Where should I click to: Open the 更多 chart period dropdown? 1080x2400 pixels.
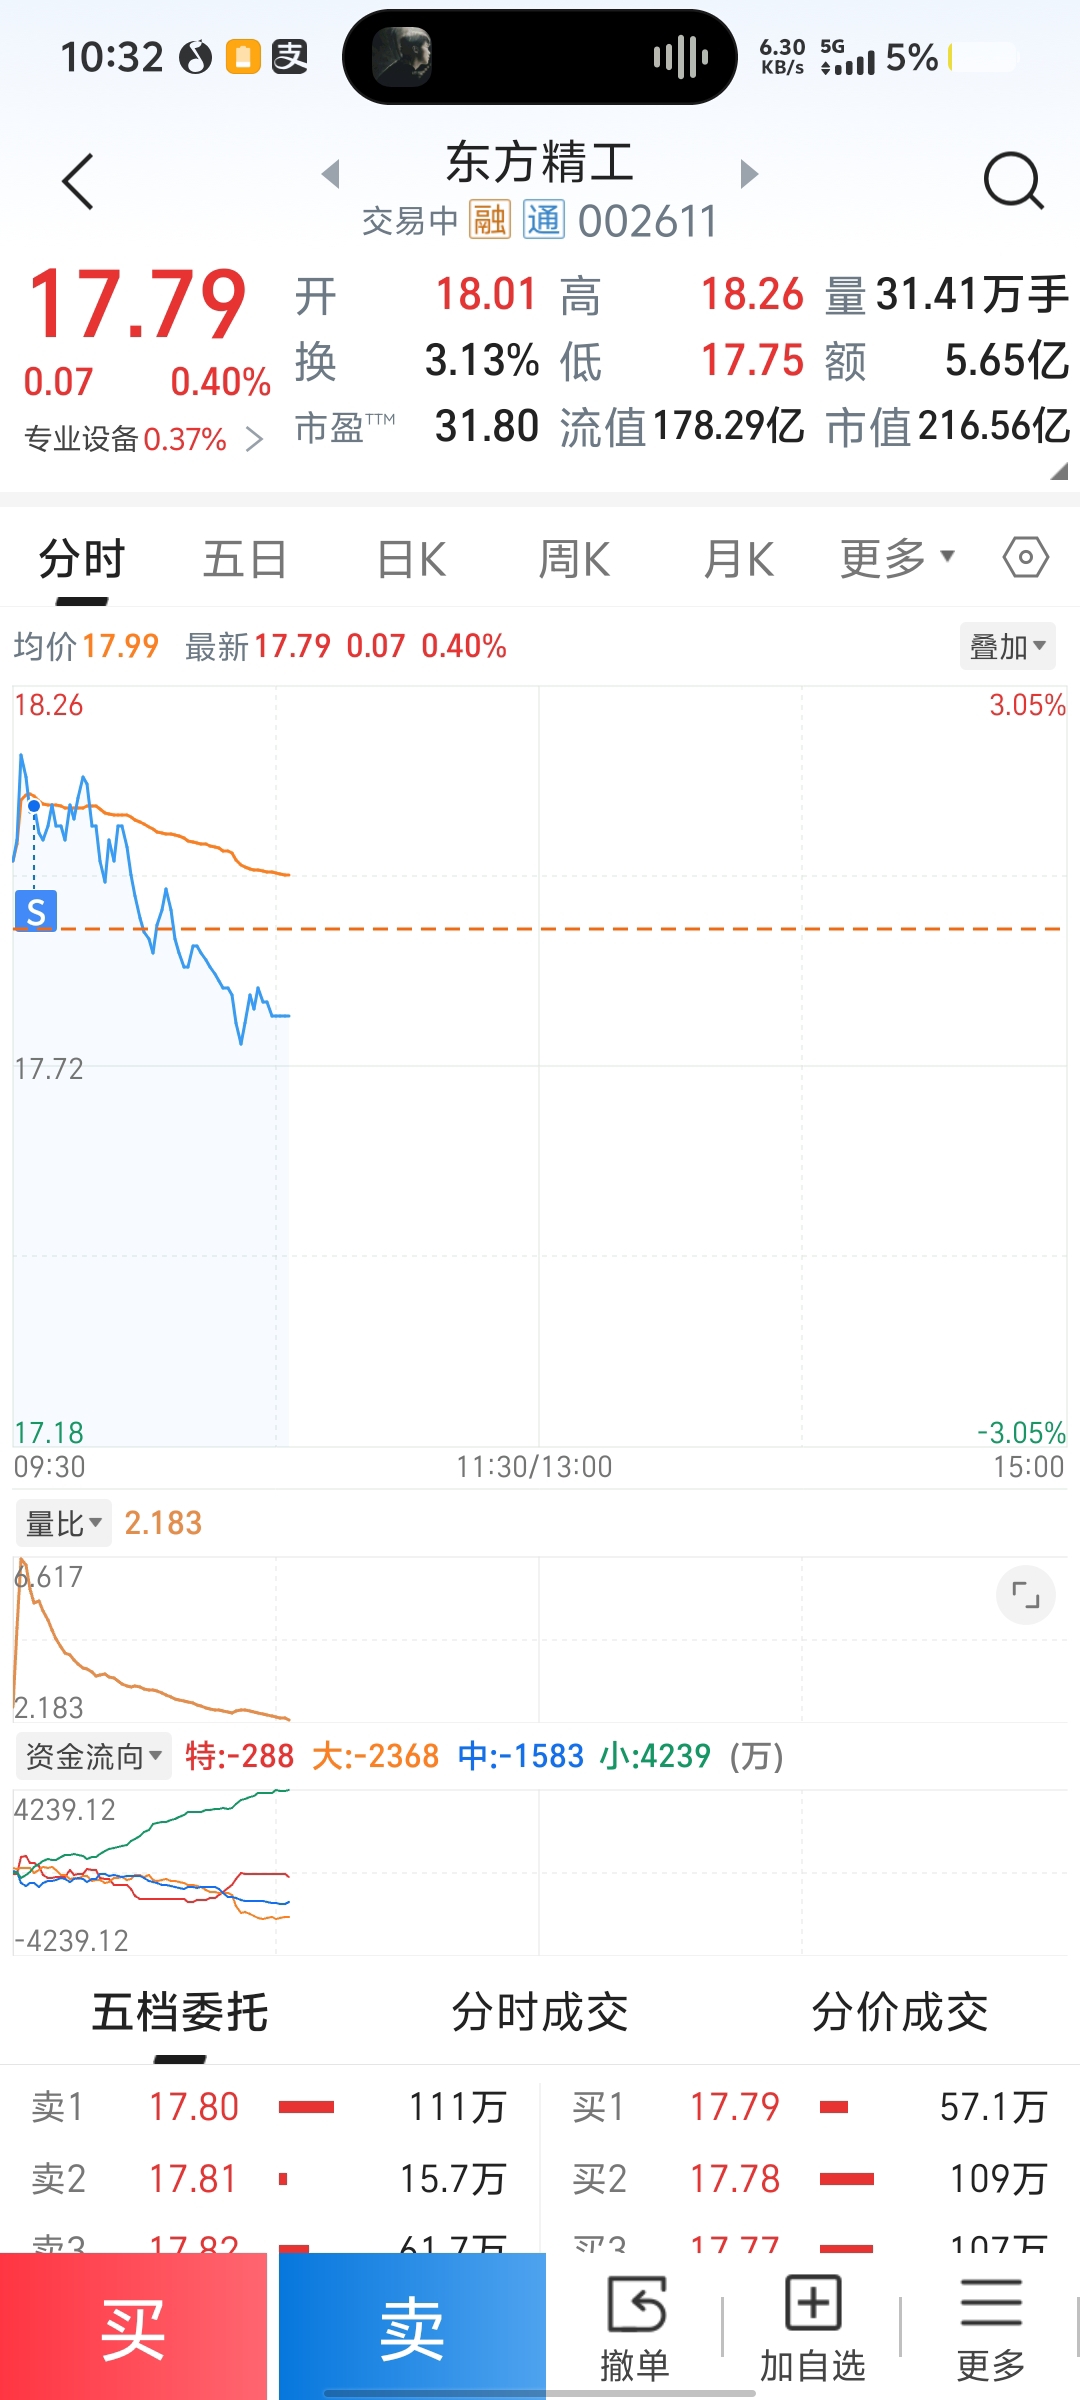pos(897,558)
